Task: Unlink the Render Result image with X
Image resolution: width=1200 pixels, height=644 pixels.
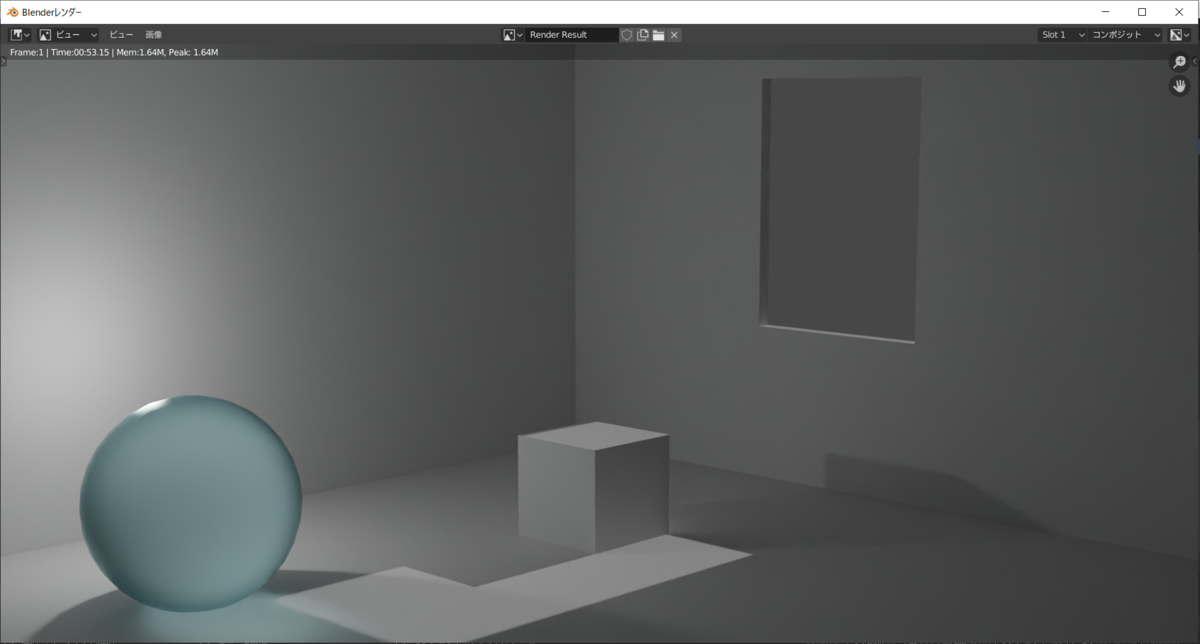Action: [675, 34]
